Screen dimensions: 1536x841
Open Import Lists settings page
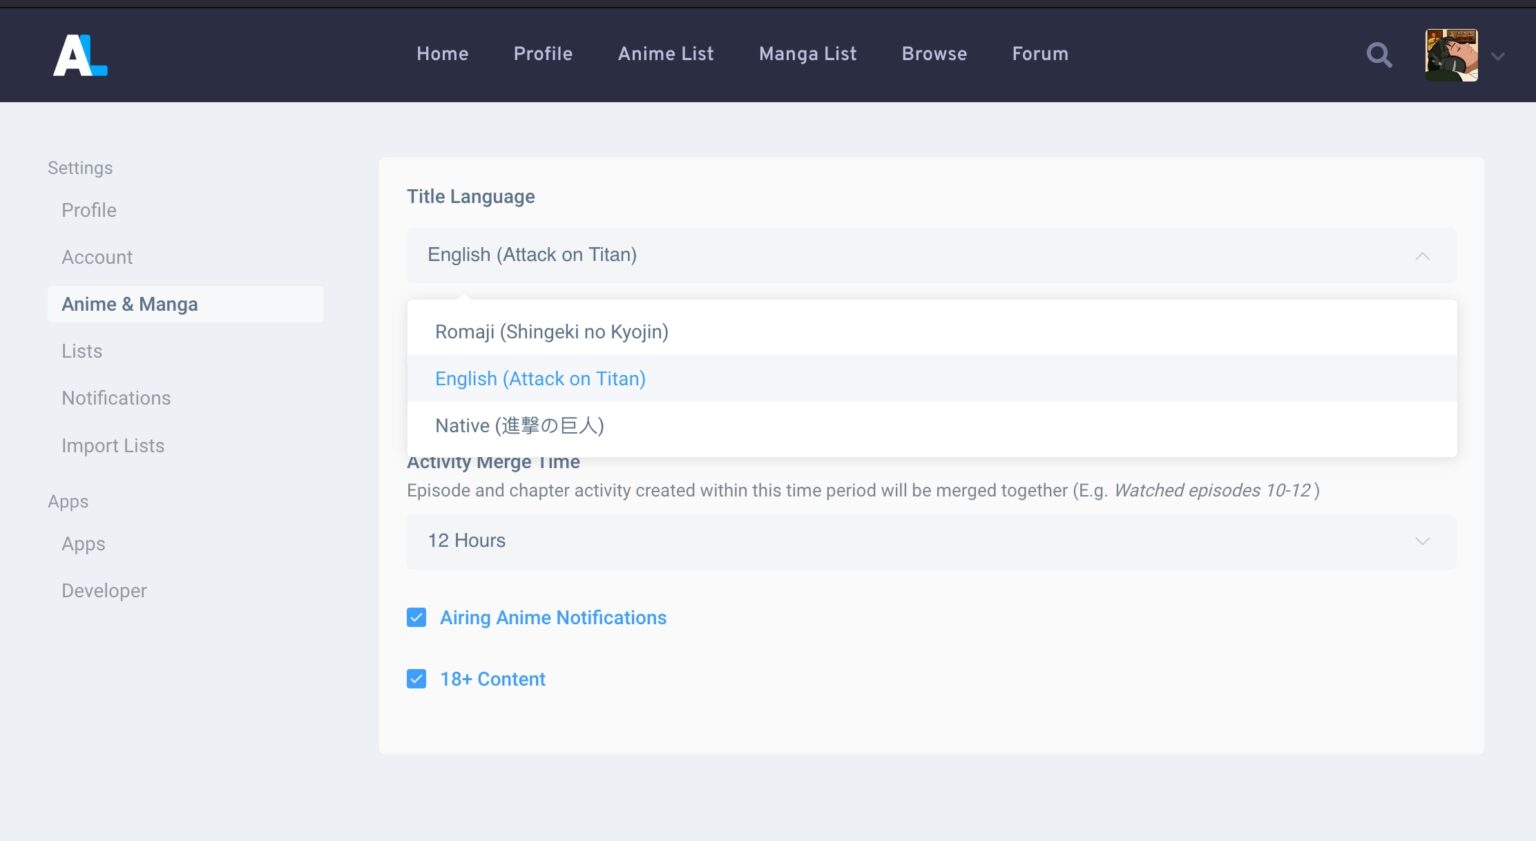pos(113,446)
